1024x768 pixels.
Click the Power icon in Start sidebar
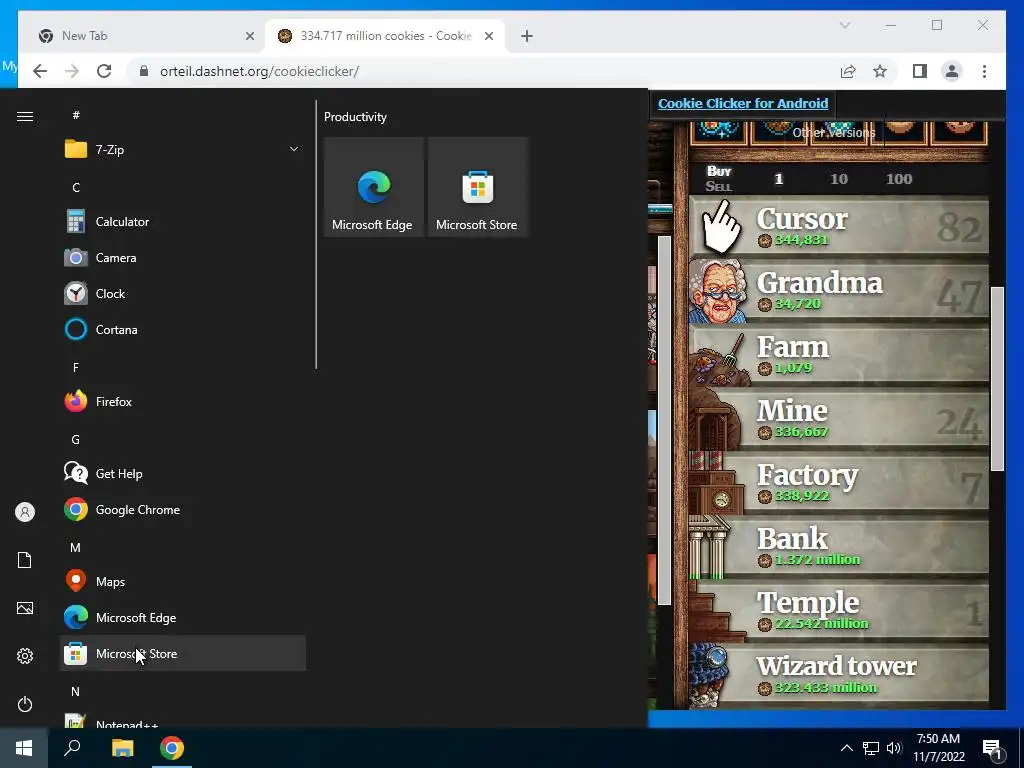(25, 704)
